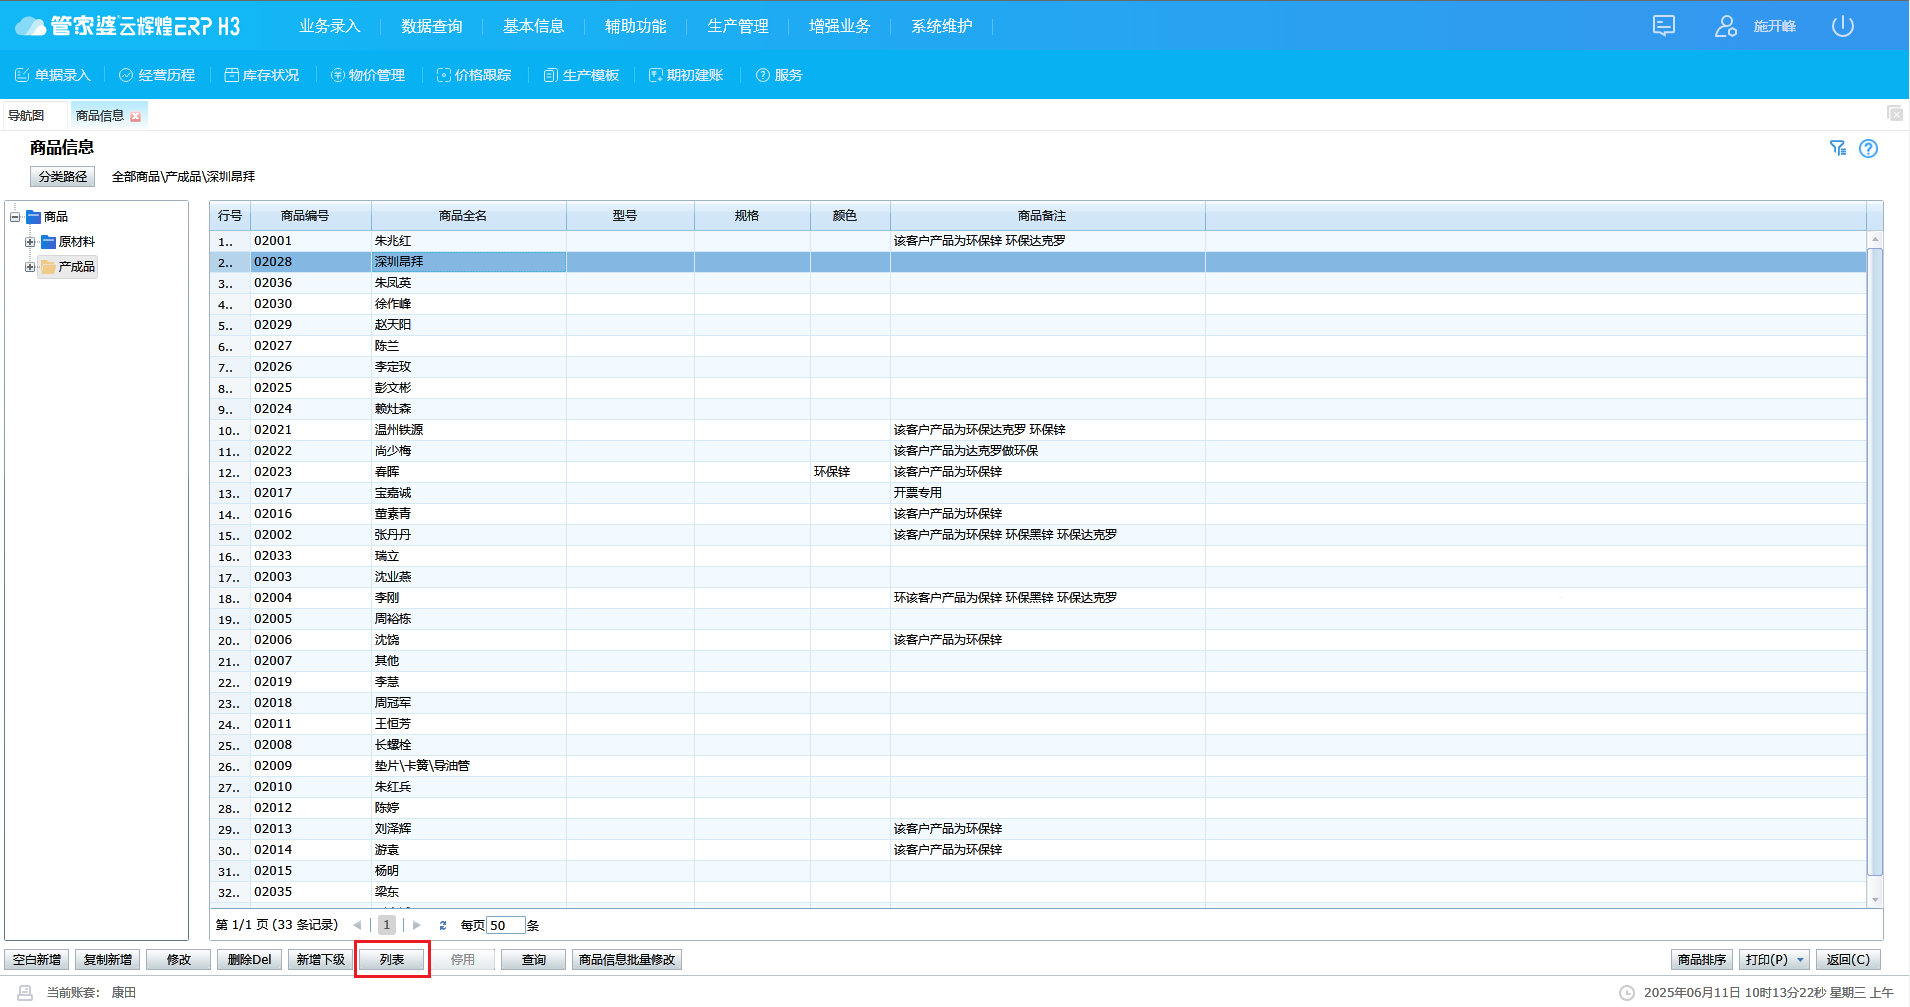Open the 打印(P) dropdown arrow
This screenshot has height=1007, width=1910.
(x=1800, y=960)
